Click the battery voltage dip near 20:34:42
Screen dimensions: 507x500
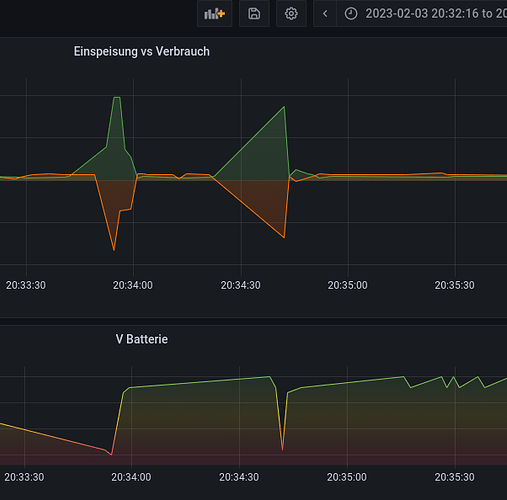point(283,450)
